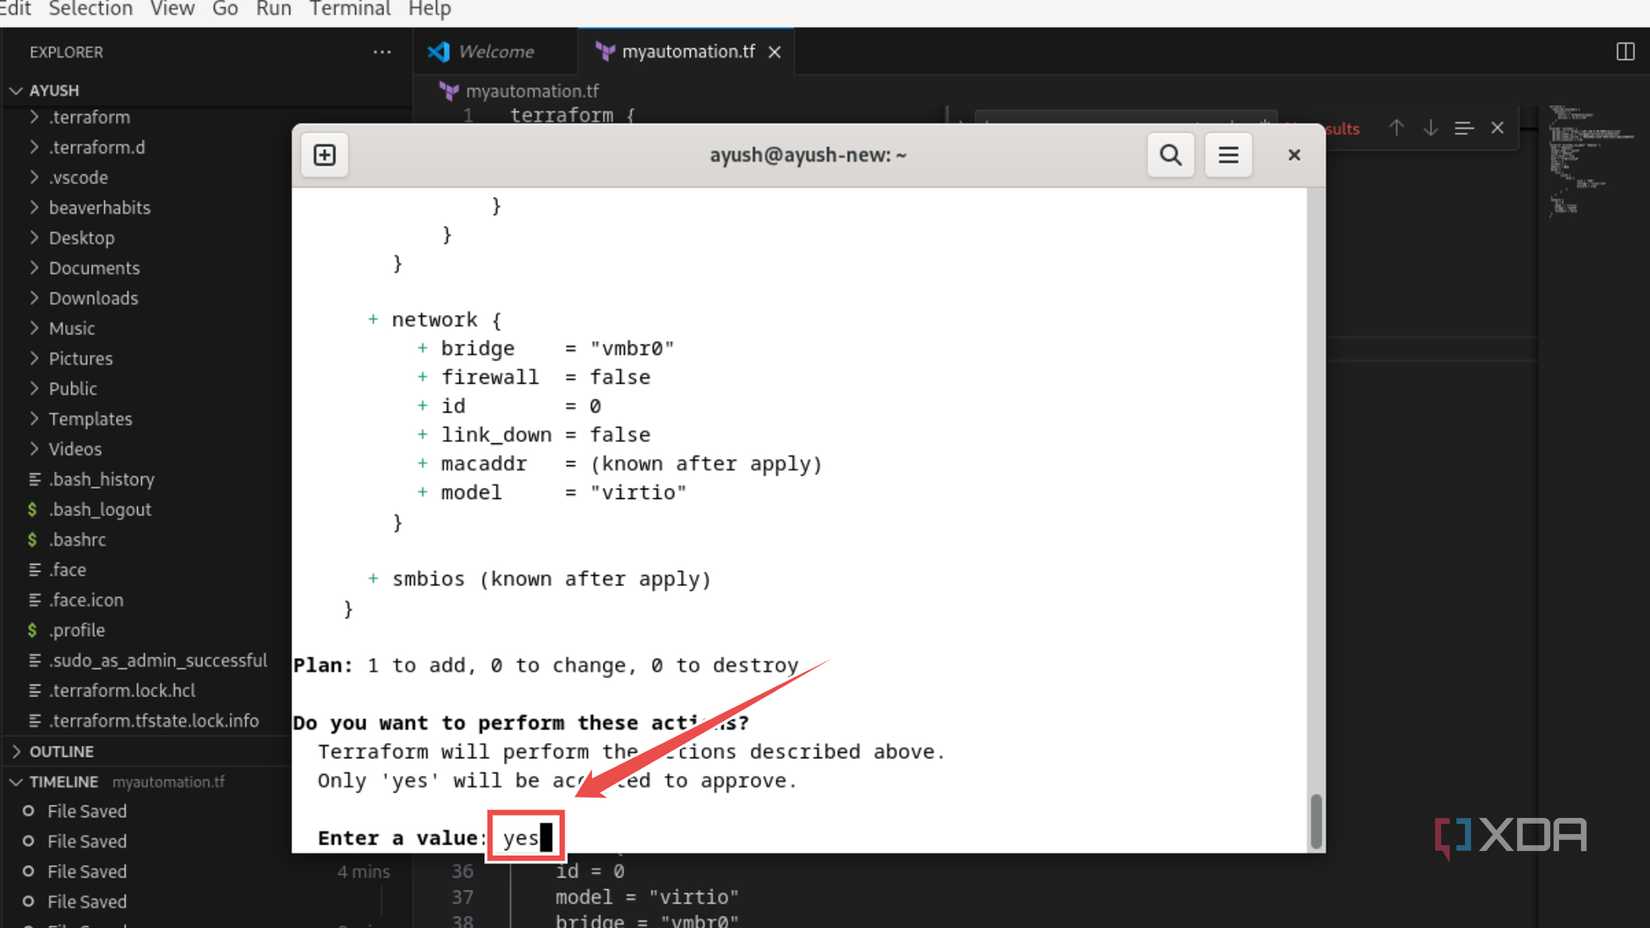
Task: Open the terminal hamburger menu
Action: (x=1228, y=154)
